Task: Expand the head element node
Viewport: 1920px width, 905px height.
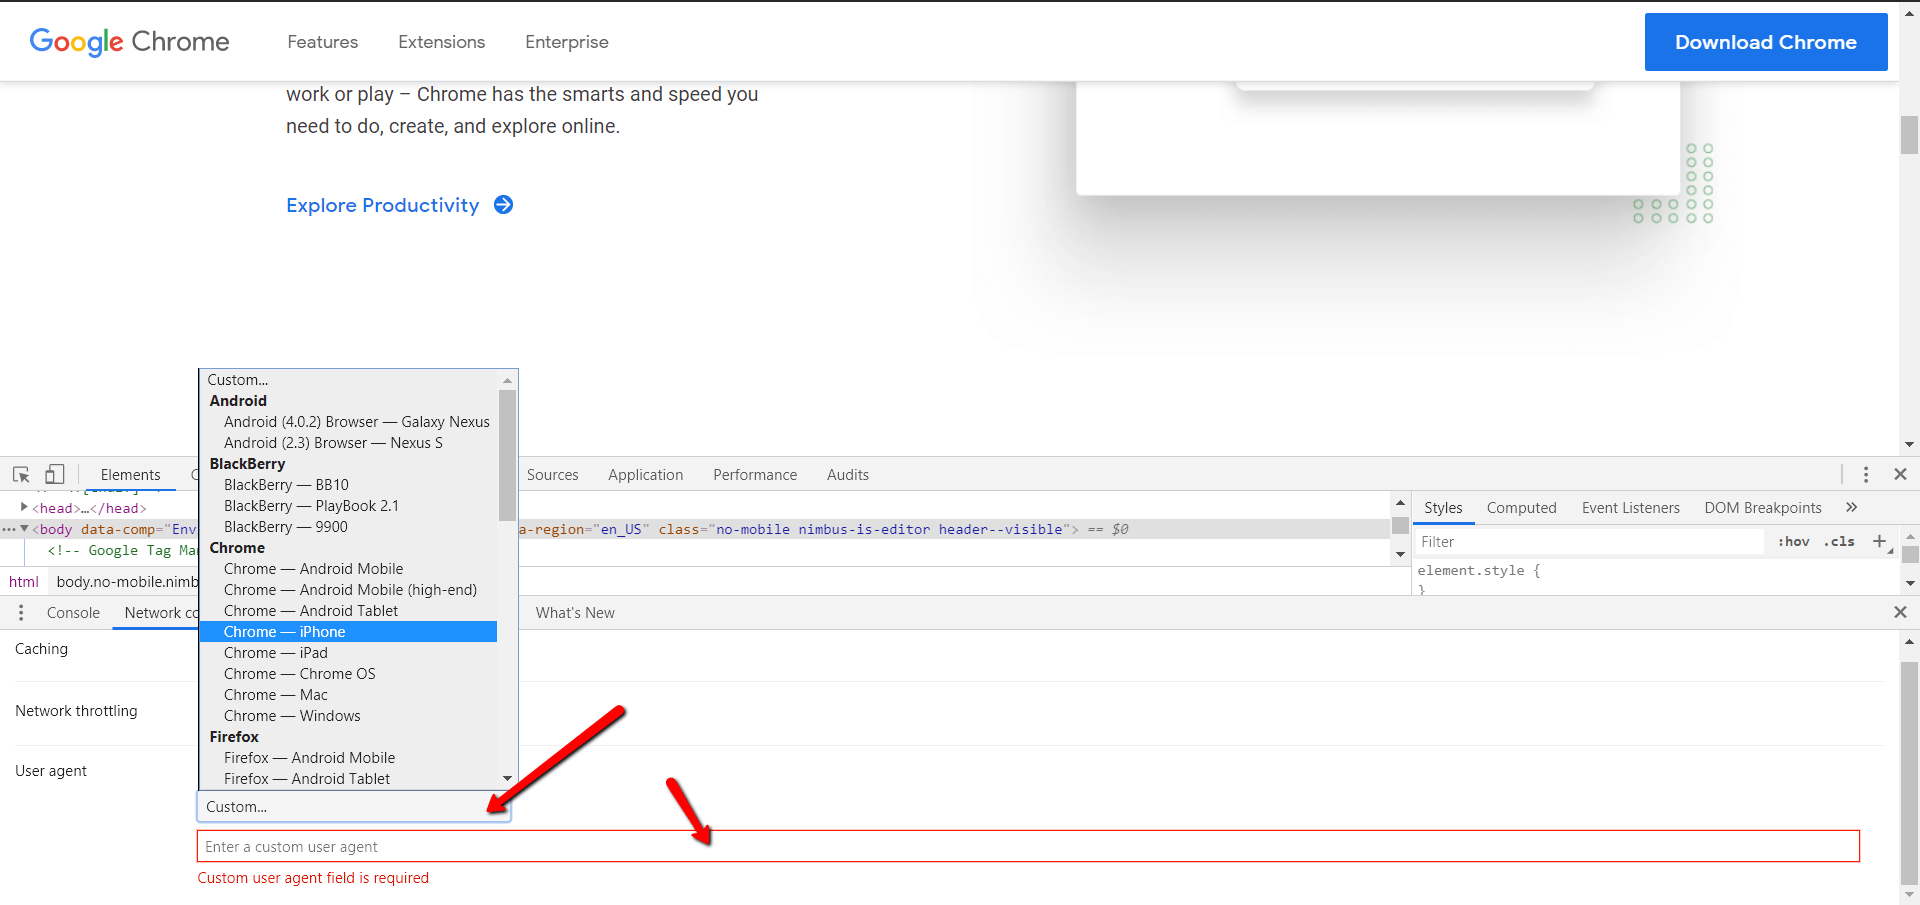Action: point(24,508)
